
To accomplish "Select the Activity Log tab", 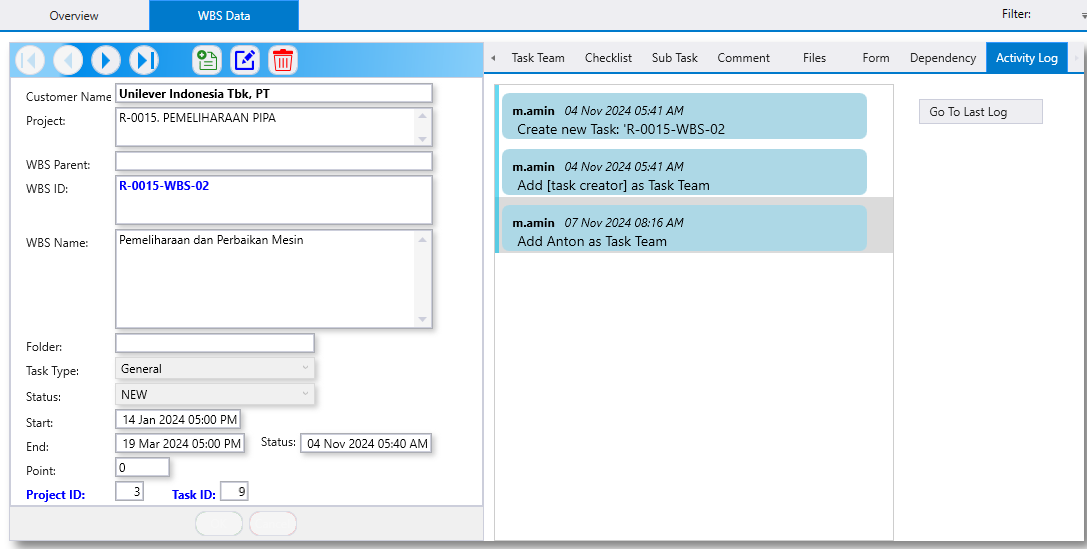I will (1027, 58).
